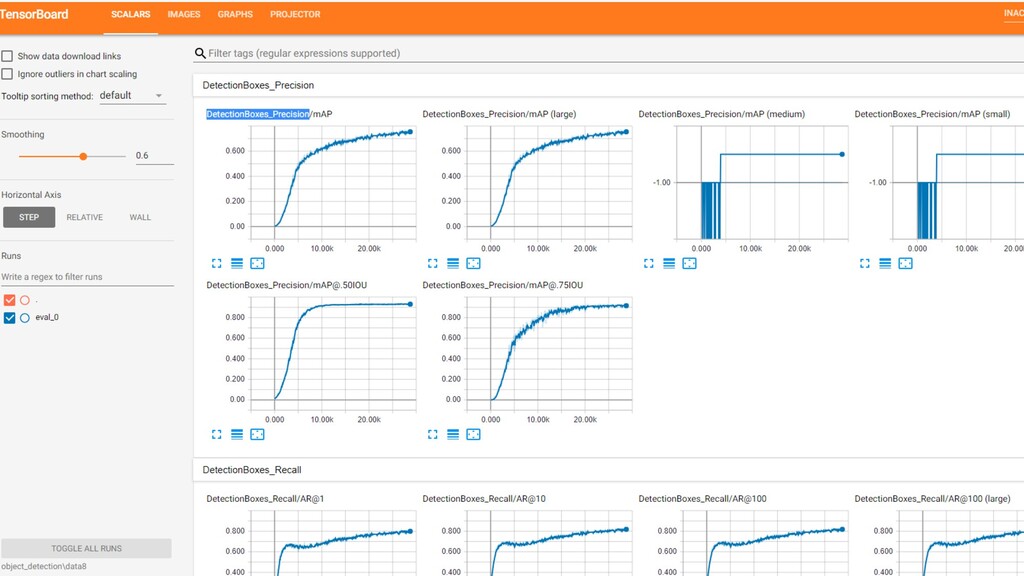
Task: Click the DetectionBoxes_Precision/mAP plot area
Action: pos(332,183)
